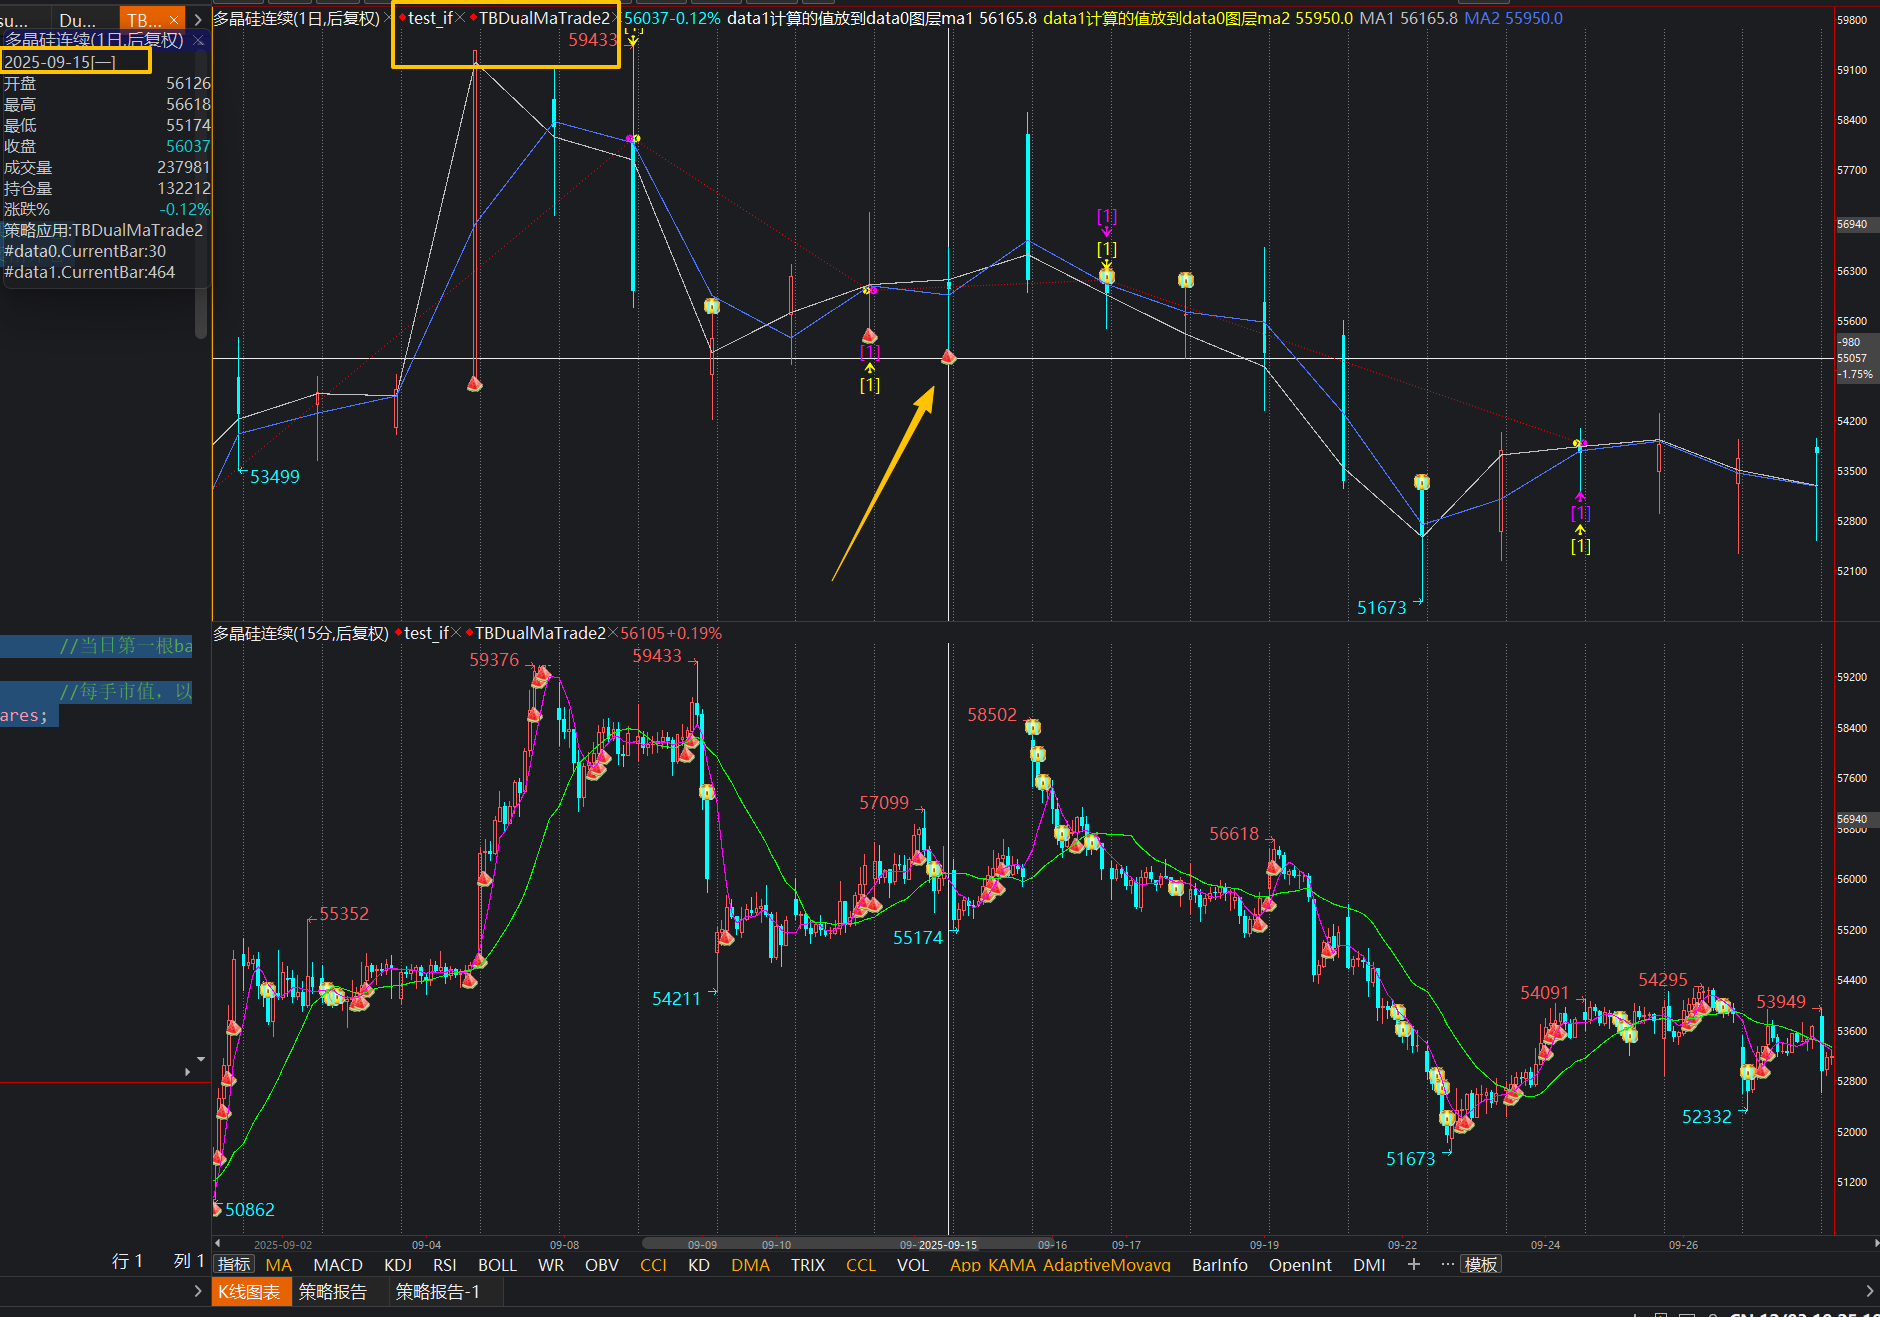Add a new indicator with plus icon

coord(1413,1265)
